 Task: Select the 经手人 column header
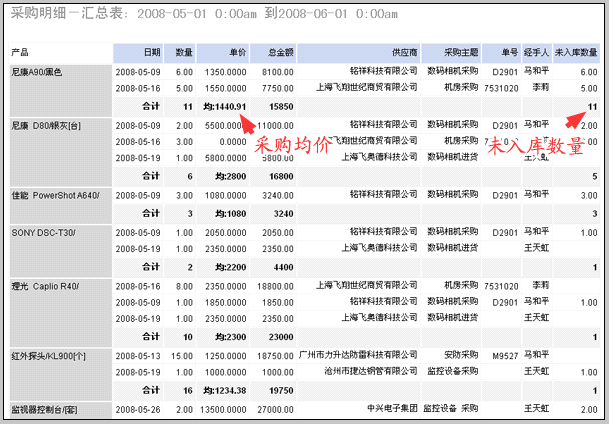[x=536, y=51]
